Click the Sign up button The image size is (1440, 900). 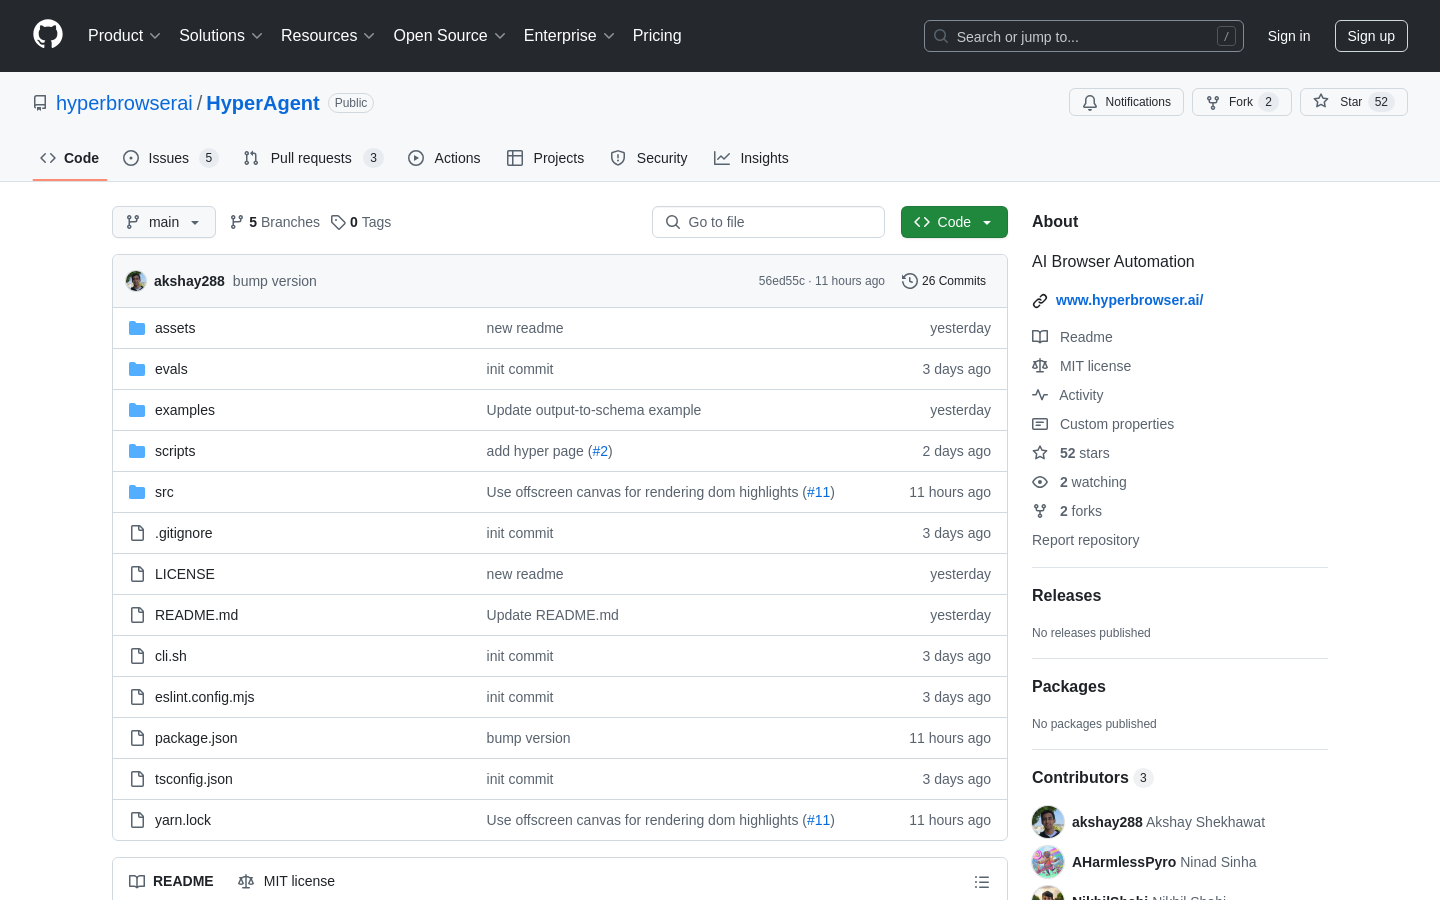click(x=1371, y=36)
